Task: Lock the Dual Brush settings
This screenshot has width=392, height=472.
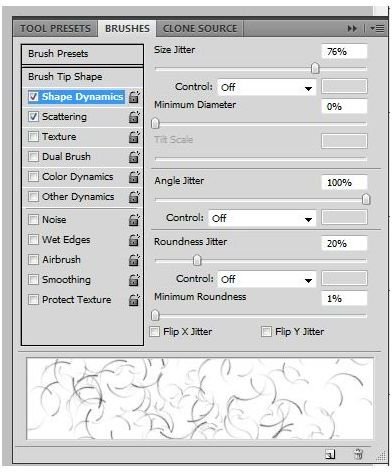Action: pos(134,157)
